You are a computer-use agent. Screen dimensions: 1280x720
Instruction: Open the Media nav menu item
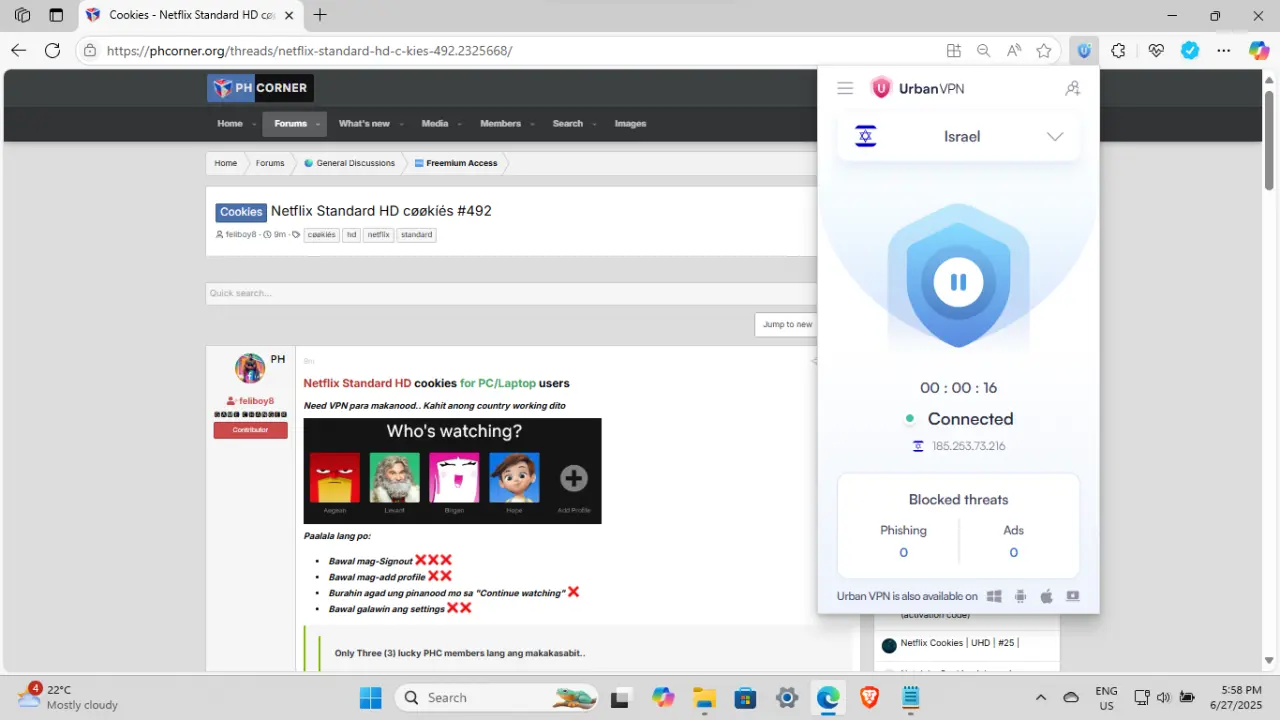(x=434, y=123)
